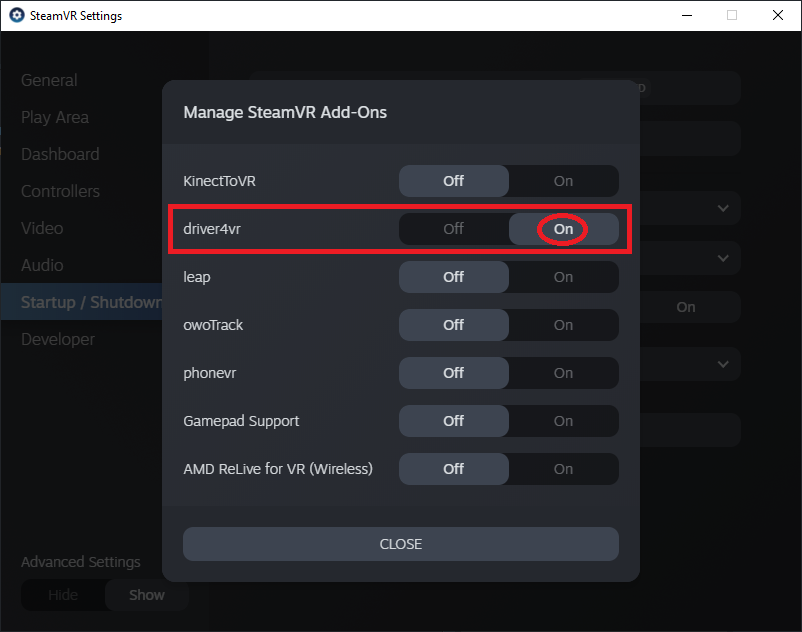Set KinectToVR add-on to Off
Viewport: 802px width, 632px height.
coord(454,181)
